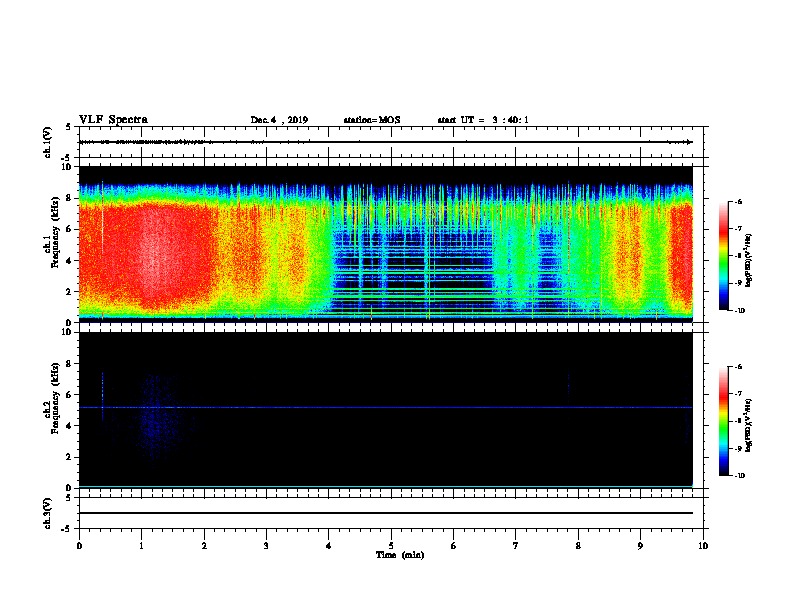The width and height of the screenshot is (792, 612).
Task: Click time axis tick label 4
Action: pyautogui.click(x=328, y=545)
